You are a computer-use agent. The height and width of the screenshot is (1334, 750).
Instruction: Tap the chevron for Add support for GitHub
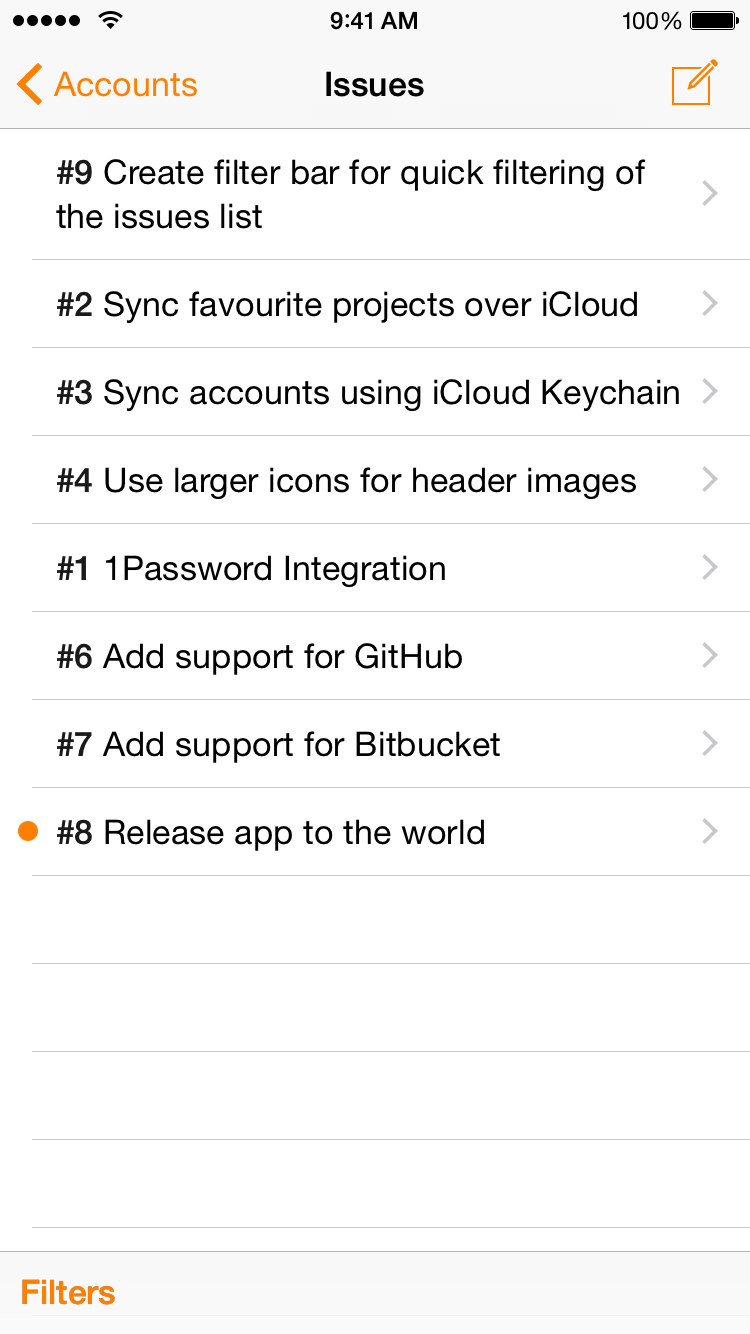[710, 656]
